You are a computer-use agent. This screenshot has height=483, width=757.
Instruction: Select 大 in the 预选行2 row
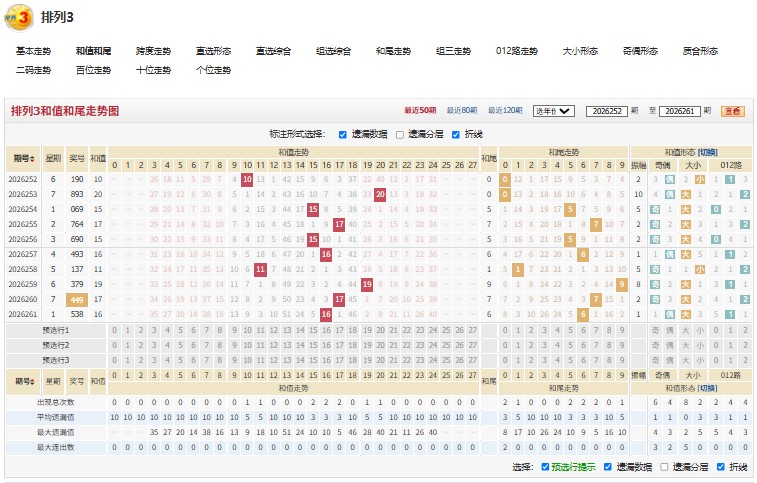pyautogui.click(x=685, y=346)
